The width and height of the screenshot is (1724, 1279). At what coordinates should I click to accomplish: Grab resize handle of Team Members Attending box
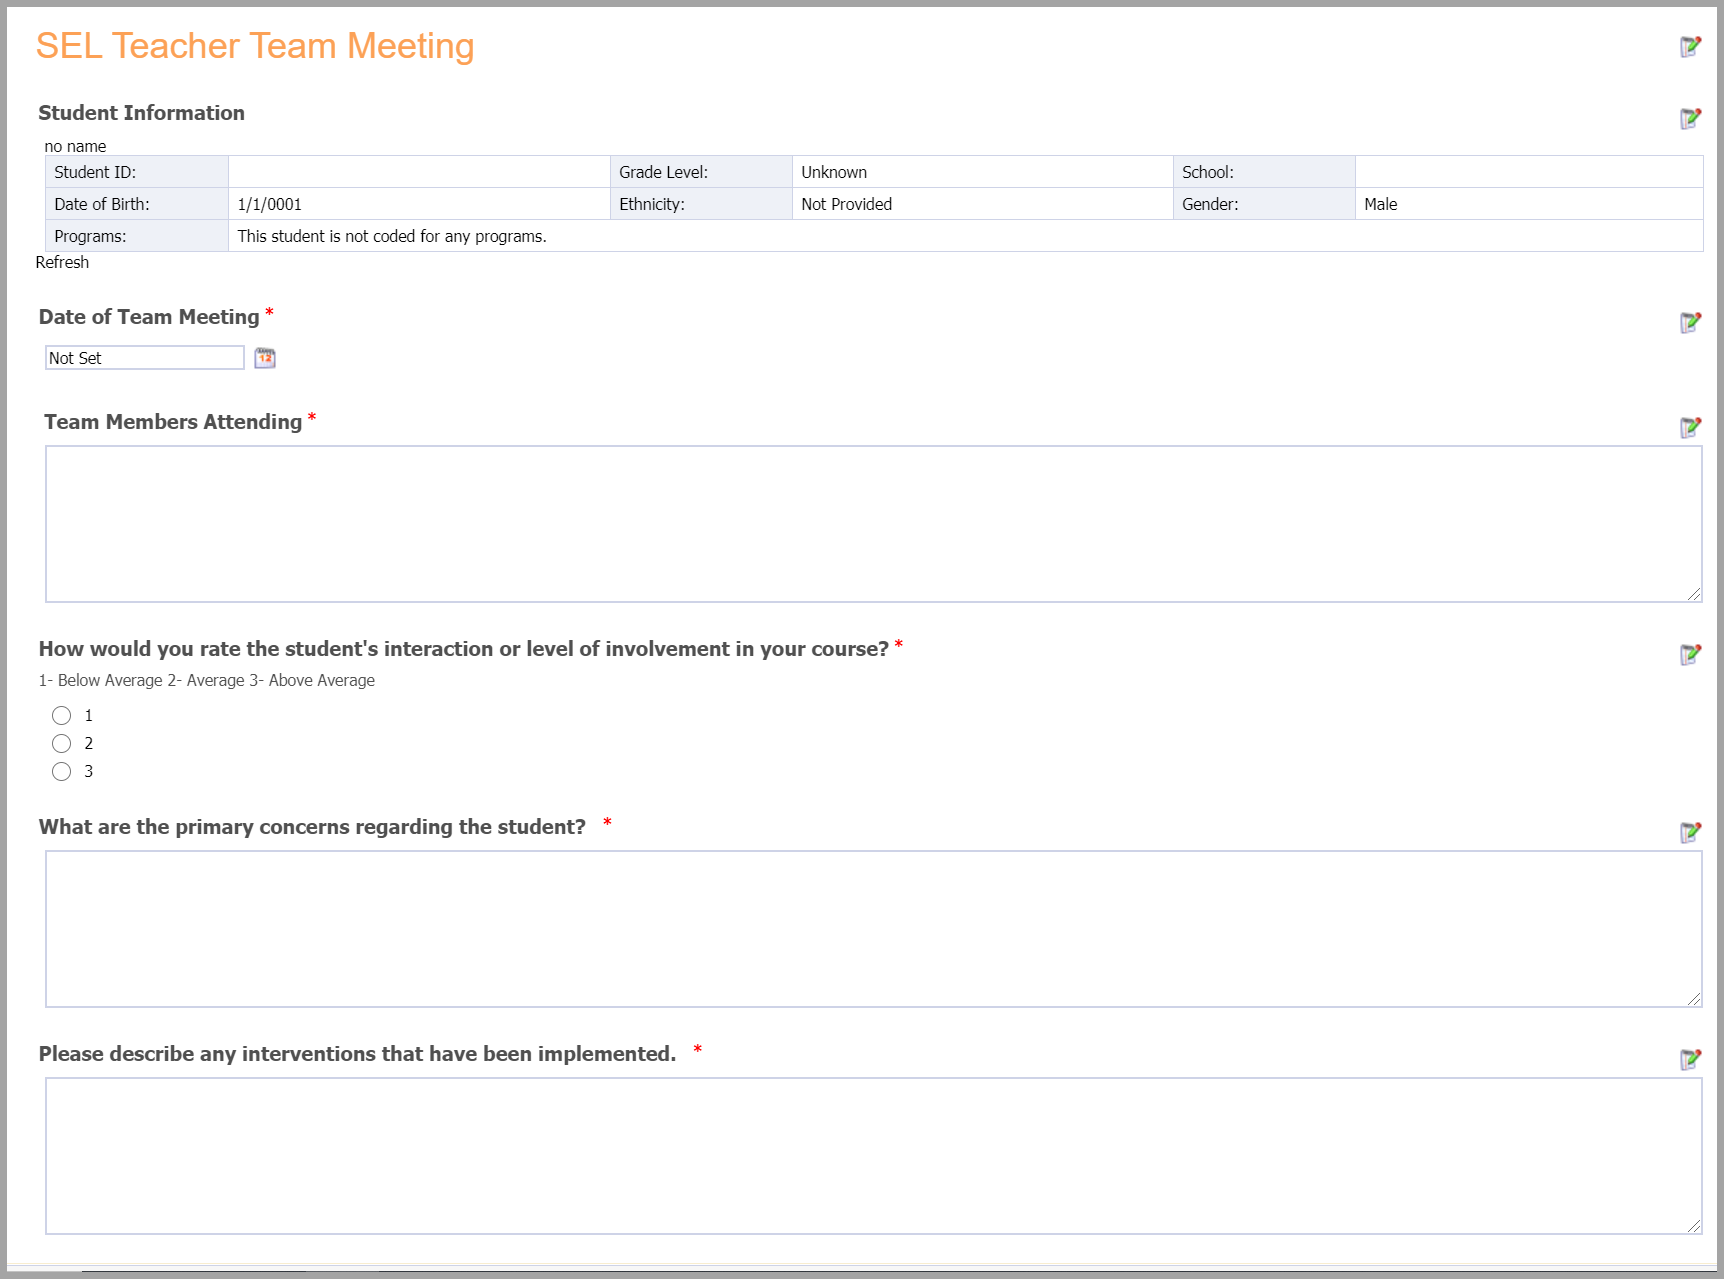[1694, 594]
